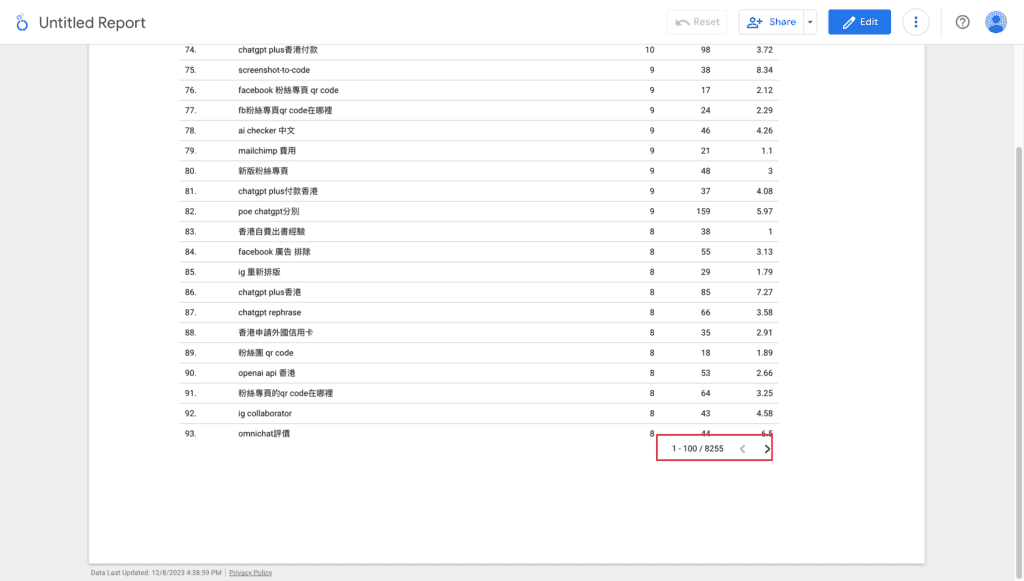Click row number 80. in table
1024x581 pixels.
[190, 171]
